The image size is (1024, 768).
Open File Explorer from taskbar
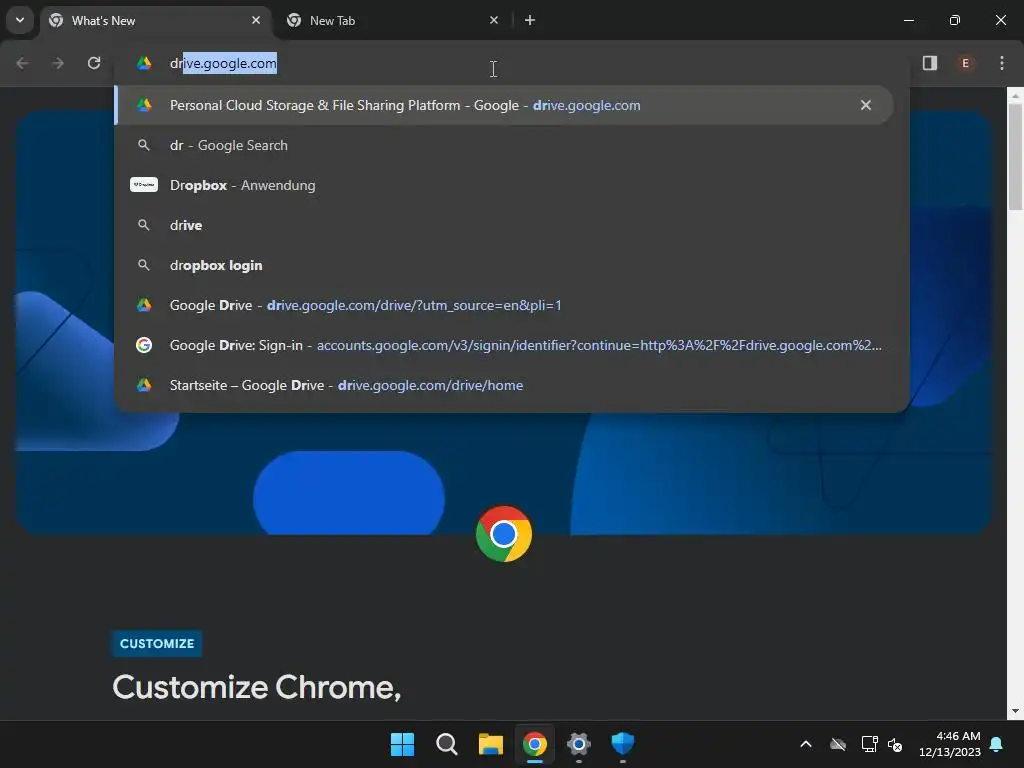490,744
